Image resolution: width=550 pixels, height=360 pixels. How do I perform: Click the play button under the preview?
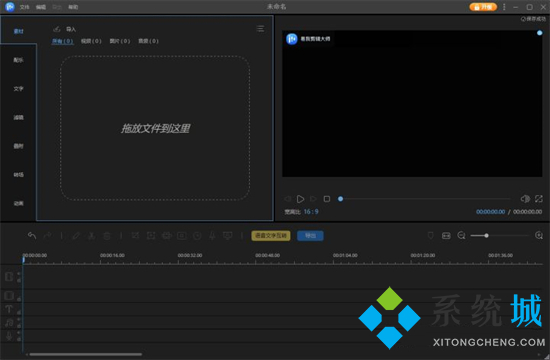pyautogui.click(x=300, y=199)
